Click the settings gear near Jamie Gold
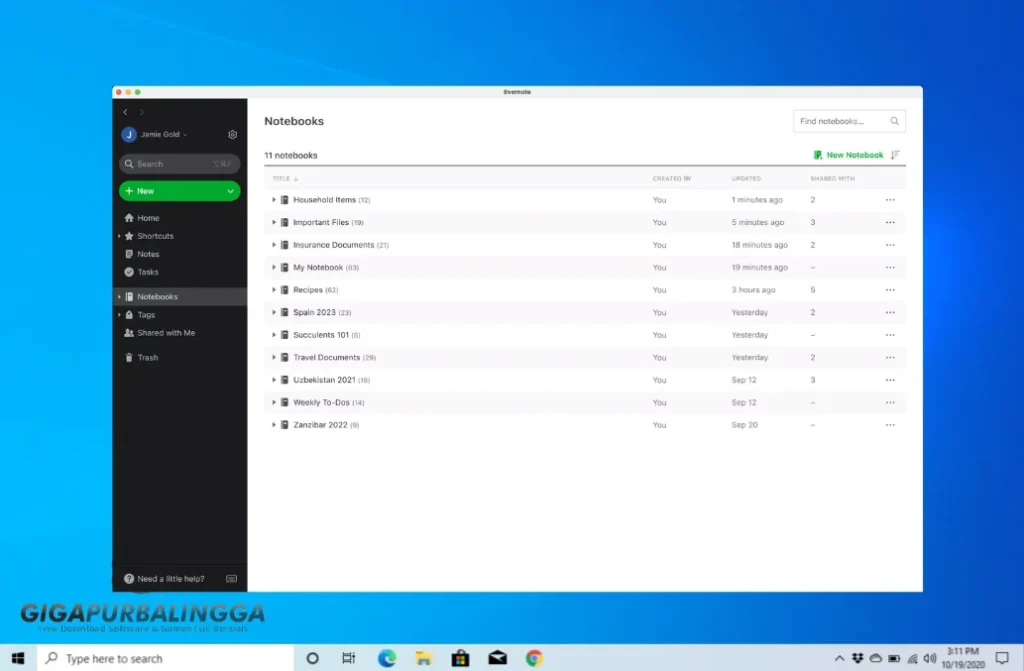This screenshot has height=671, width=1024. [232, 134]
